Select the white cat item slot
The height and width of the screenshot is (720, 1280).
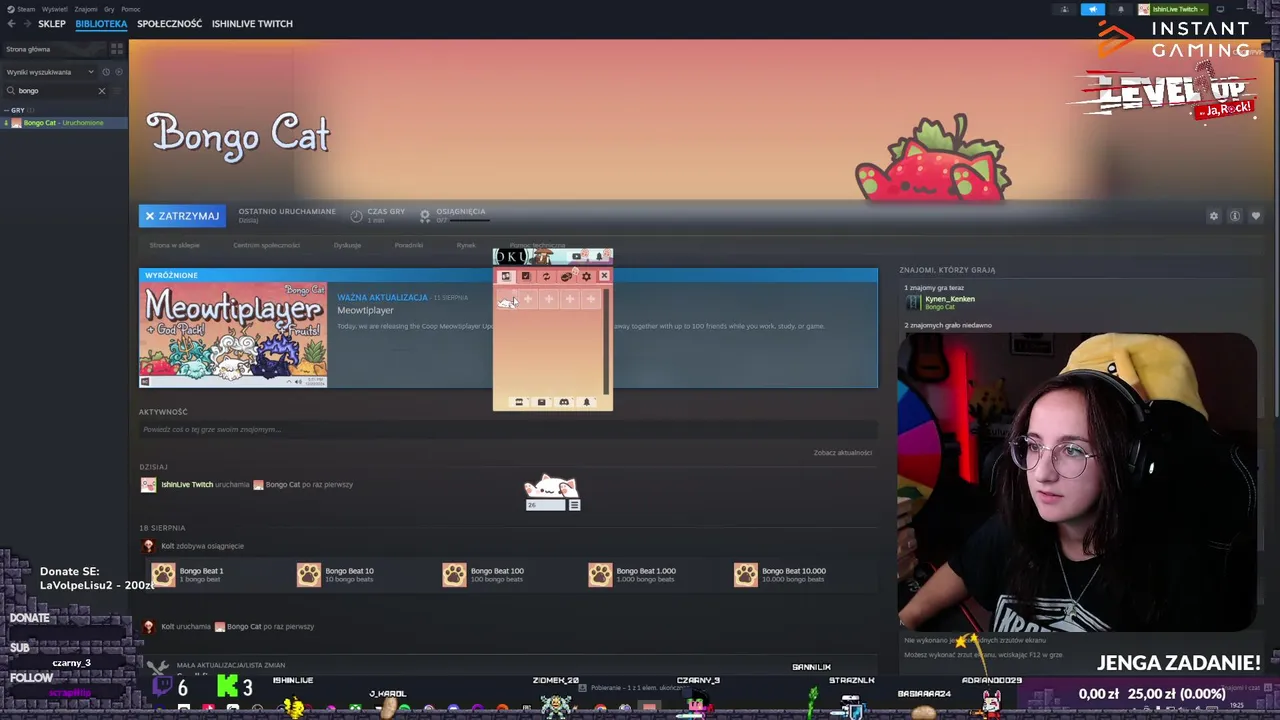click(507, 300)
